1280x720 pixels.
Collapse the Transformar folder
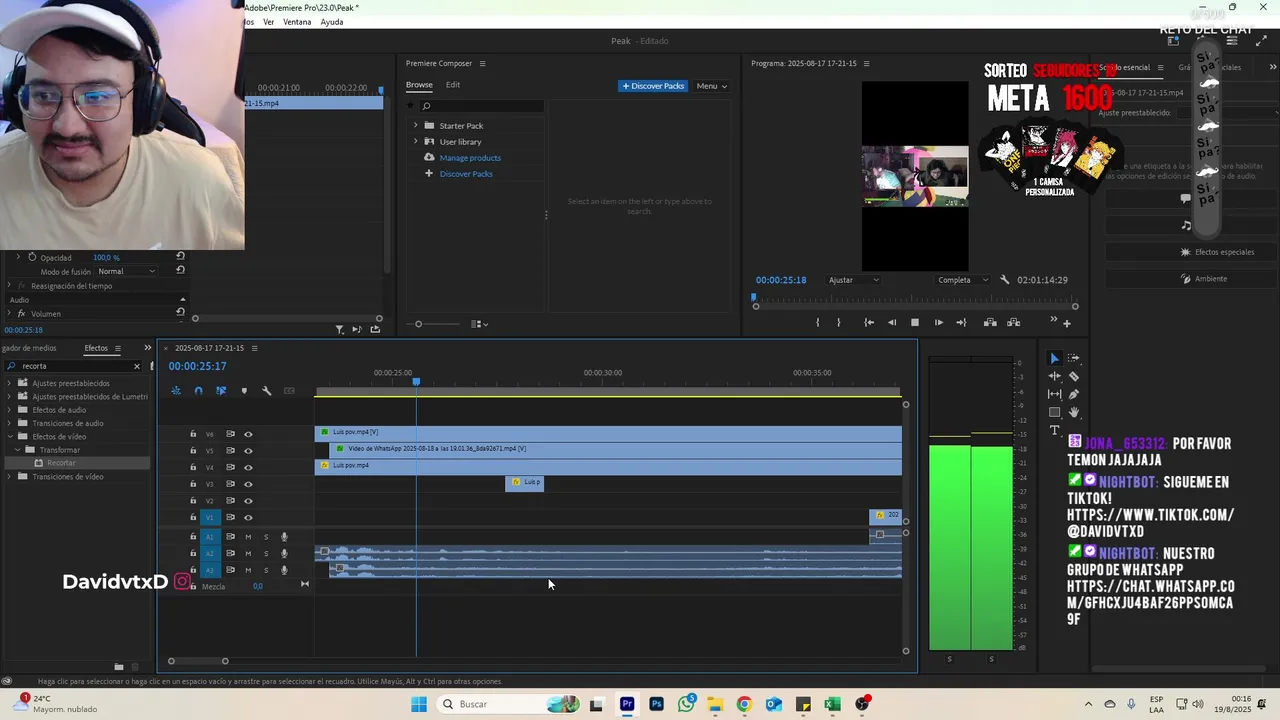point(18,450)
